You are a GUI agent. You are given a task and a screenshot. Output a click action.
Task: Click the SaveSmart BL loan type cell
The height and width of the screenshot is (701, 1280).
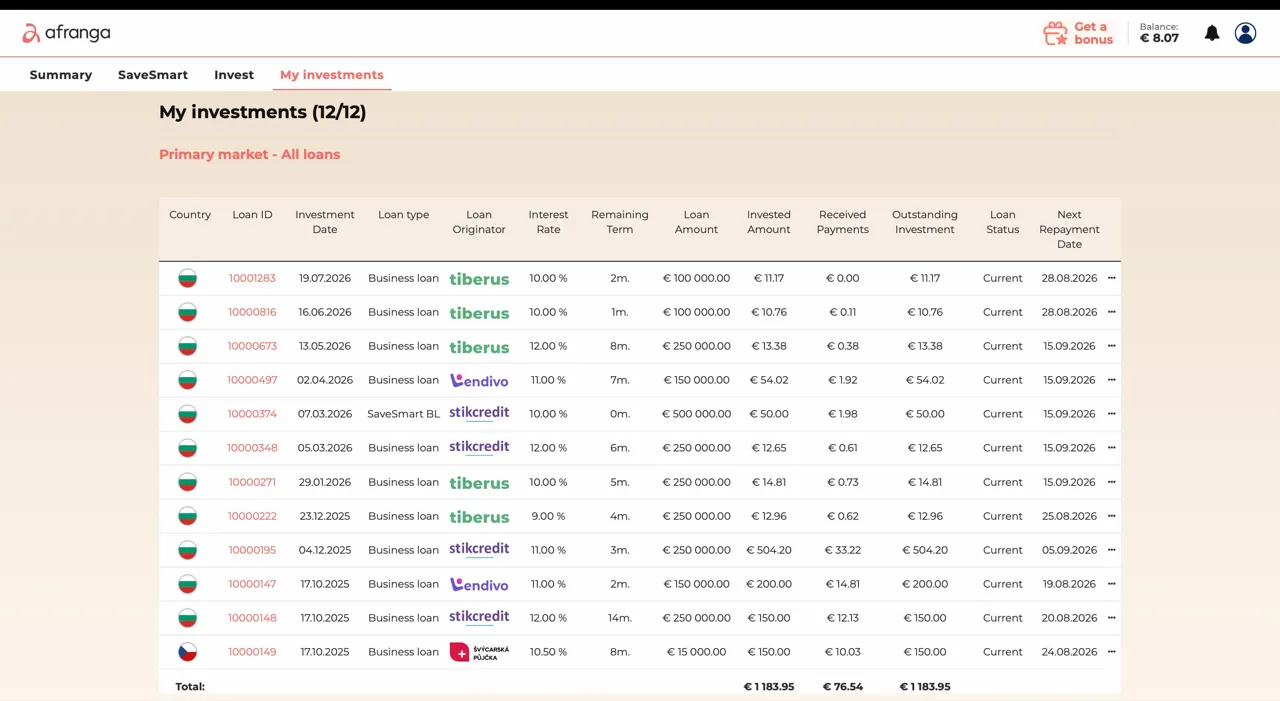pos(403,414)
